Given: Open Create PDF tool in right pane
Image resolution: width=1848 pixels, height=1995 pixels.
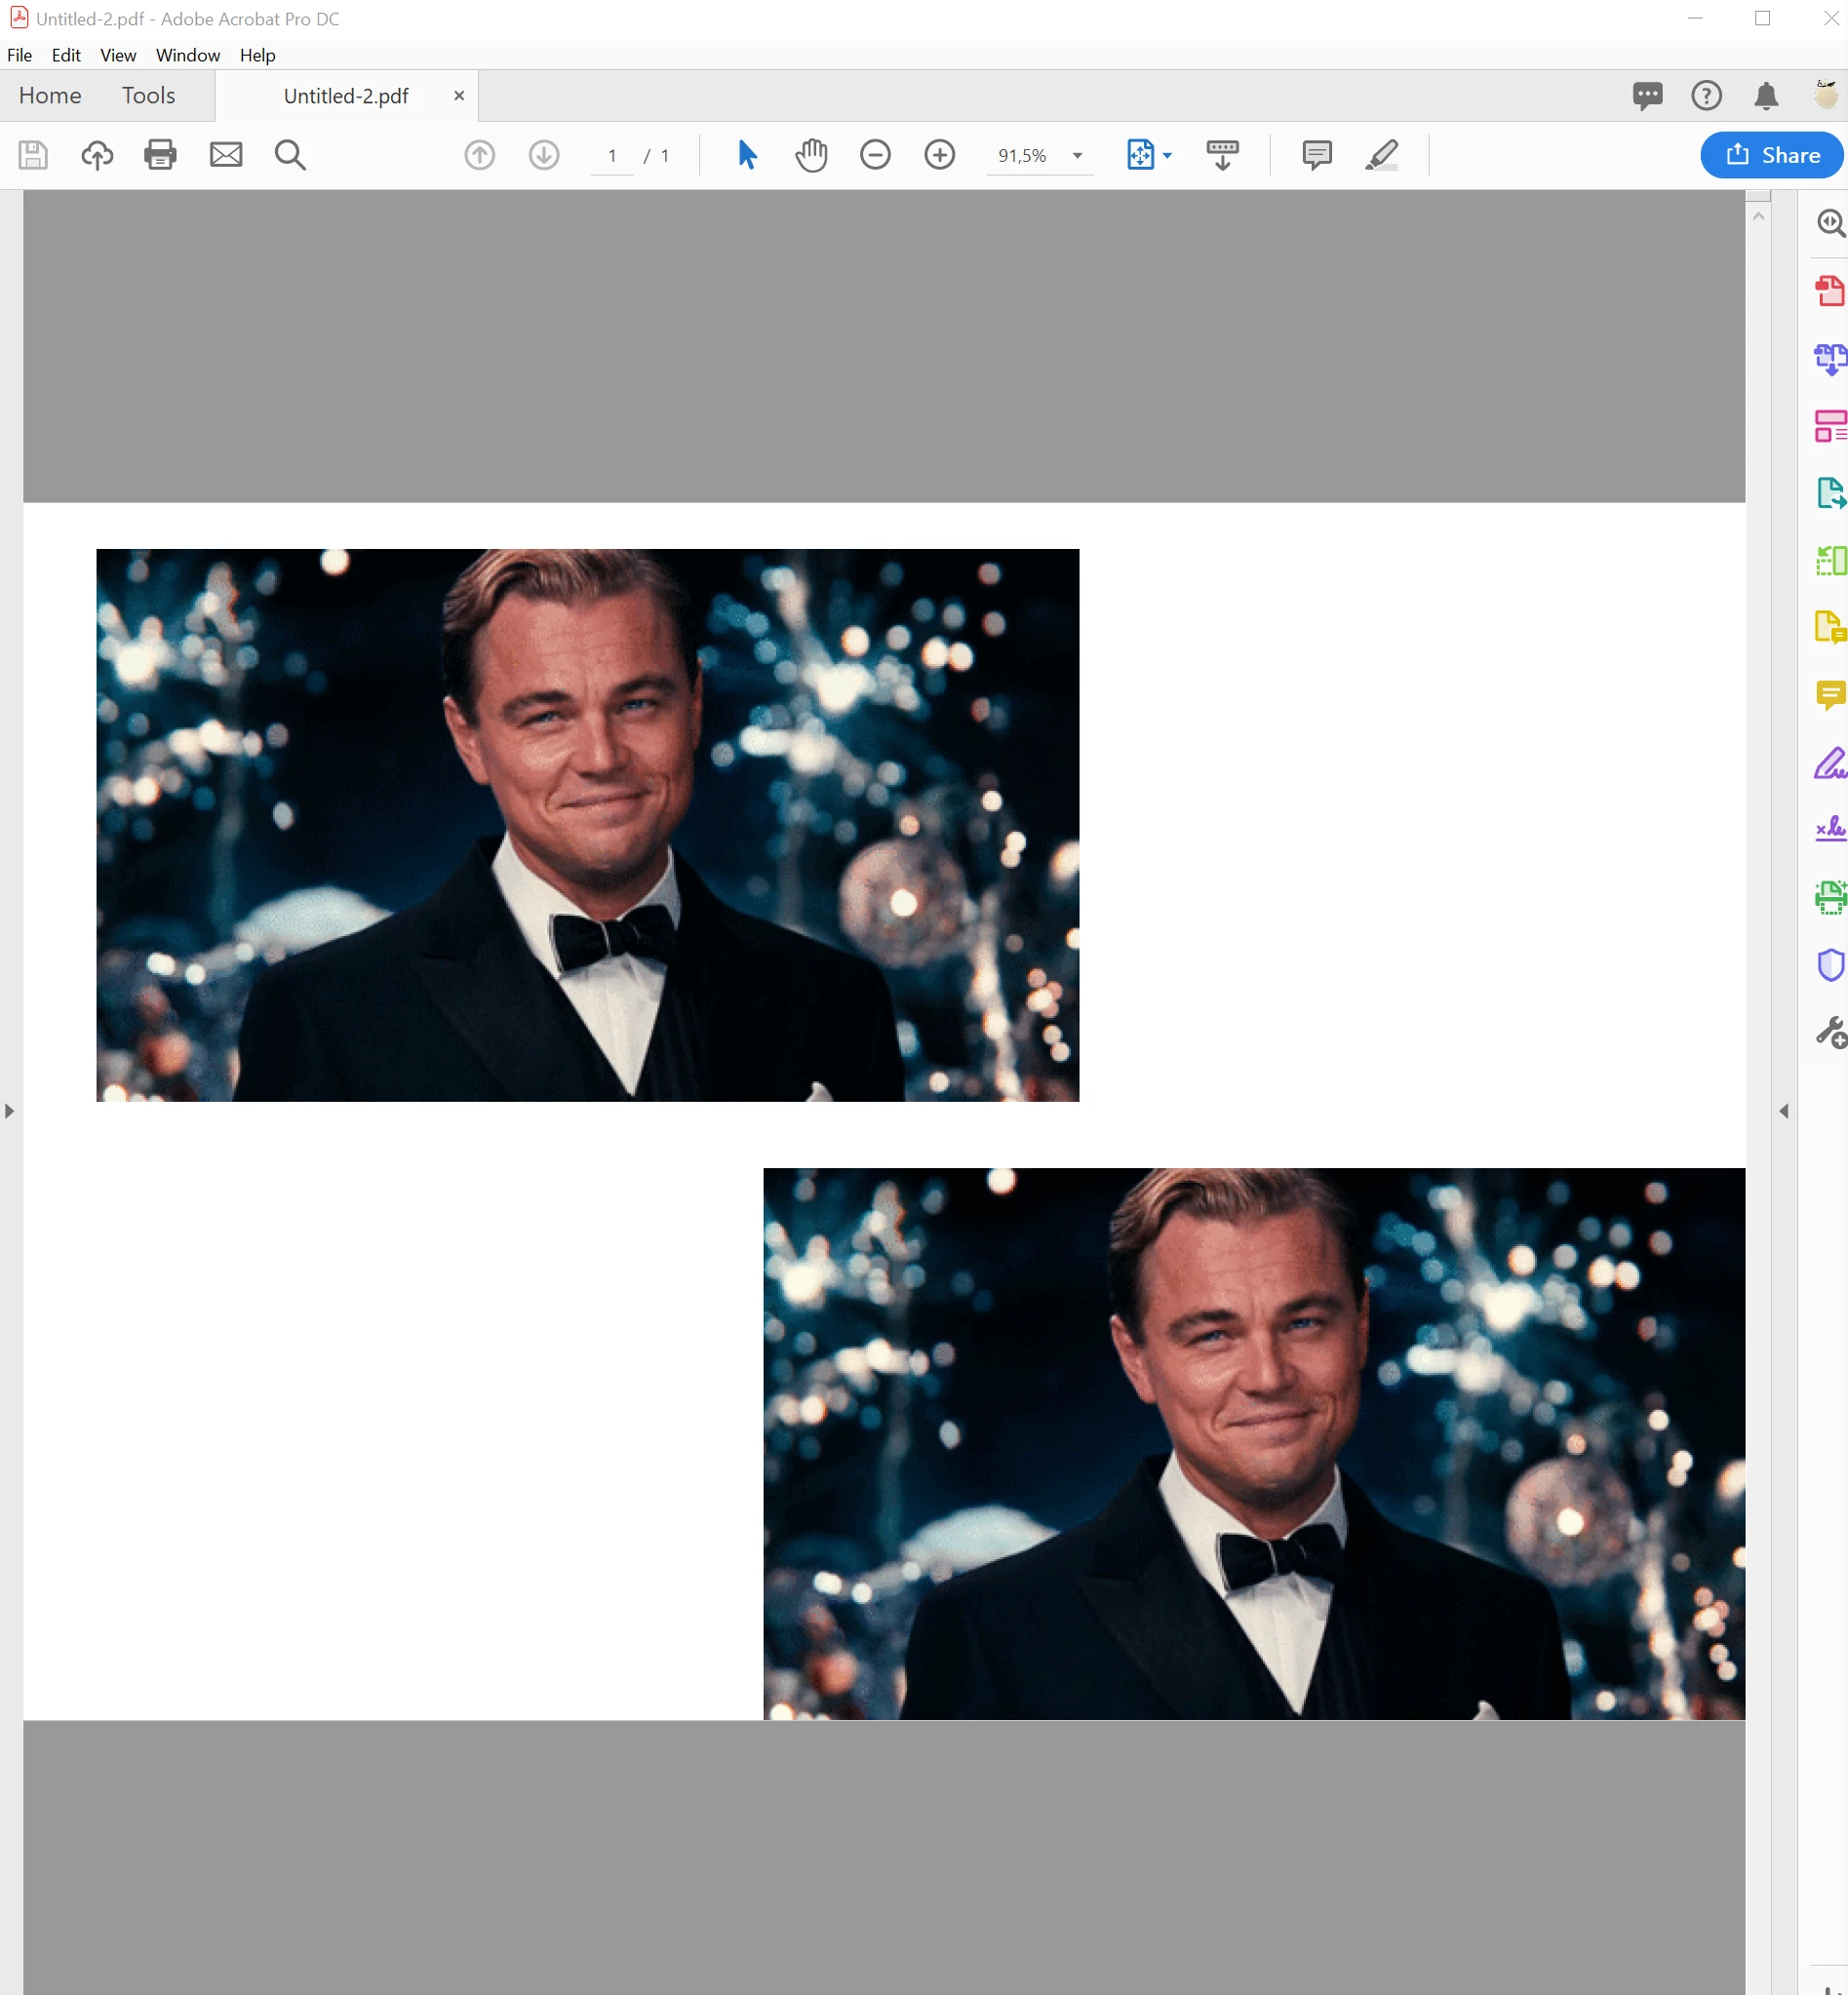Looking at the screenshot, I should click(1831, 291).
